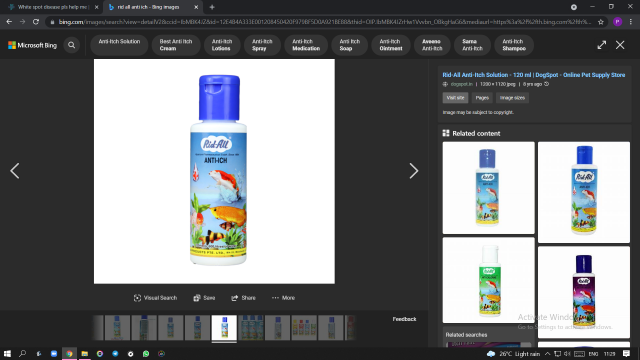Go to the next image arrow
Viewport: 640px width, 360px height.
pyautogui.click(x=413, y=171)
